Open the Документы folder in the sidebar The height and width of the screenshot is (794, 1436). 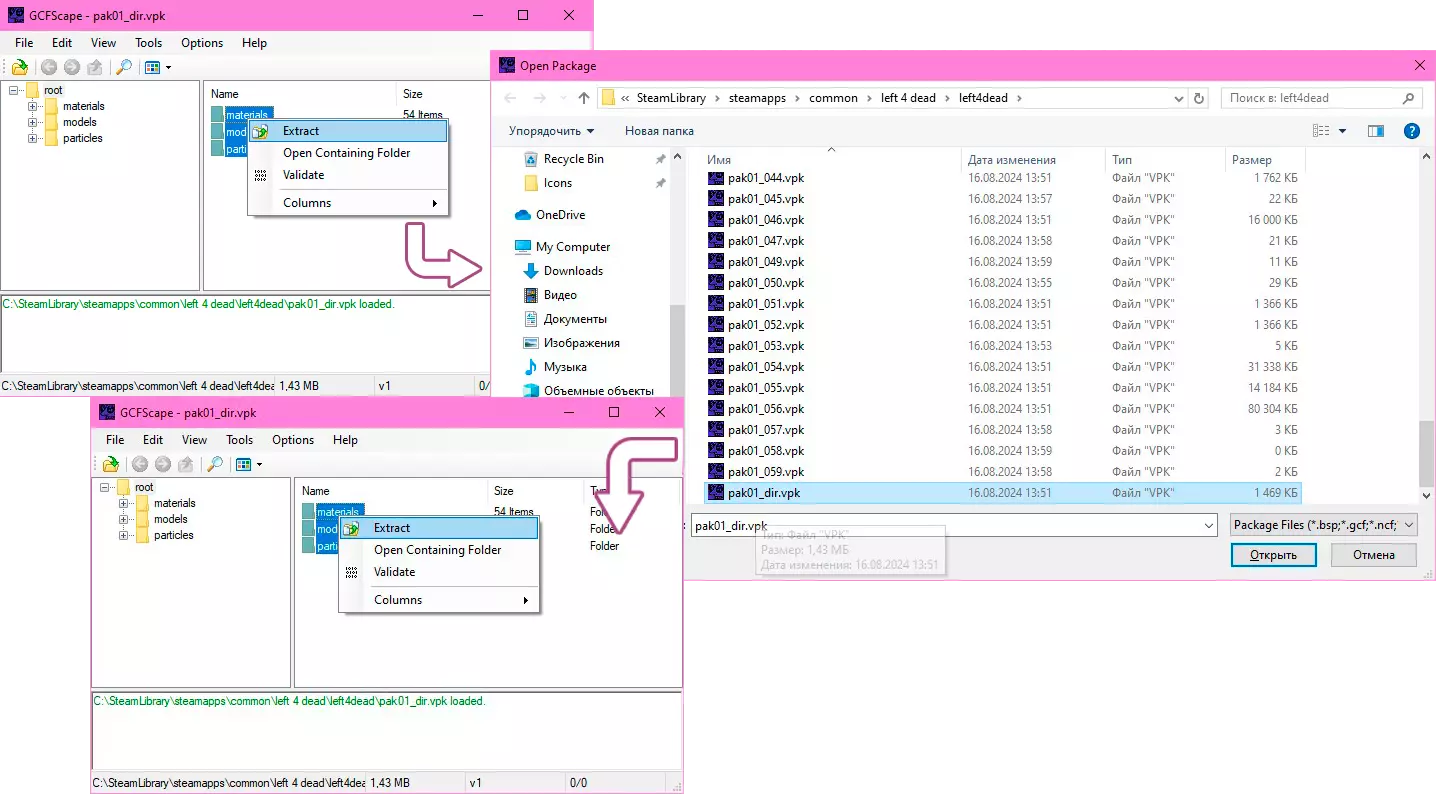[575, 319]
